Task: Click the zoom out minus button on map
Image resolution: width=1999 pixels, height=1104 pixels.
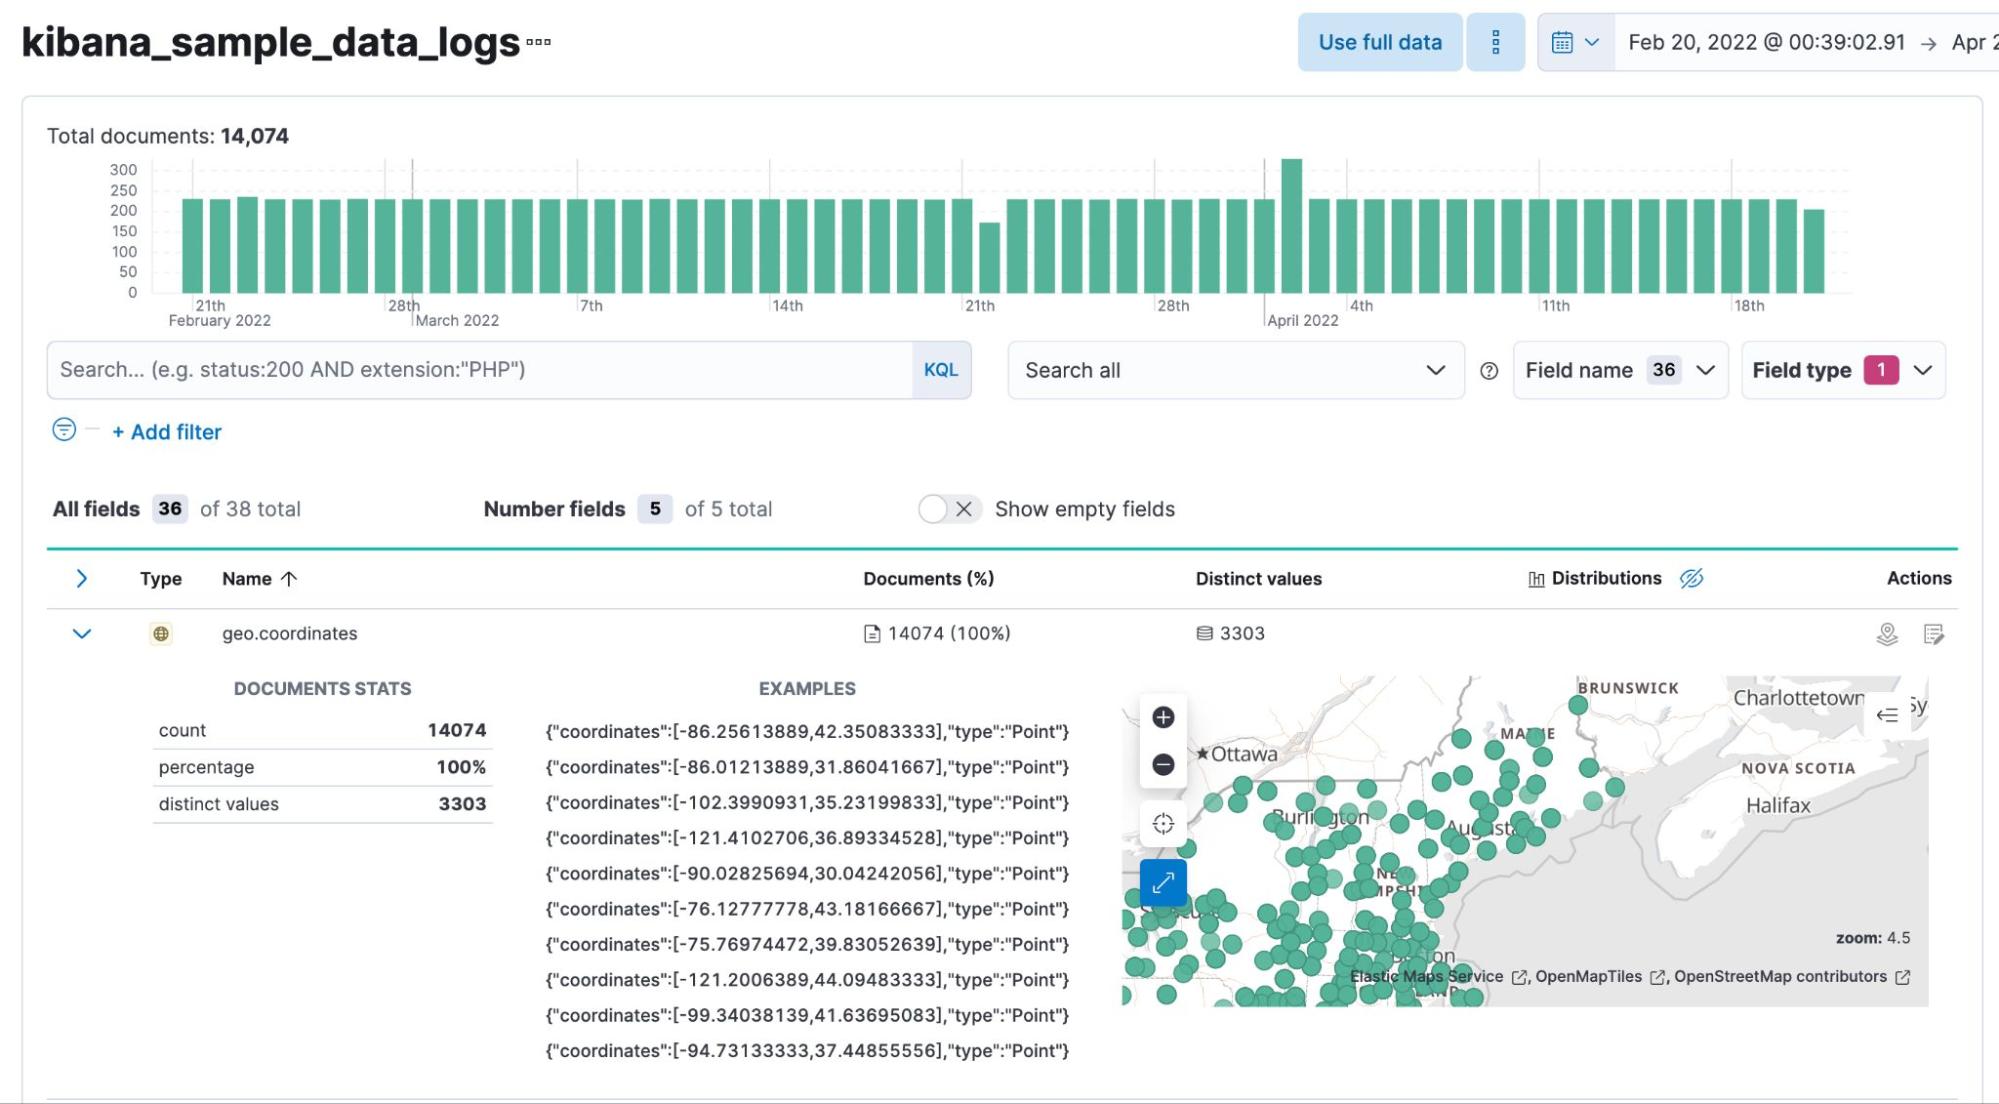Action: (1163, 763)
